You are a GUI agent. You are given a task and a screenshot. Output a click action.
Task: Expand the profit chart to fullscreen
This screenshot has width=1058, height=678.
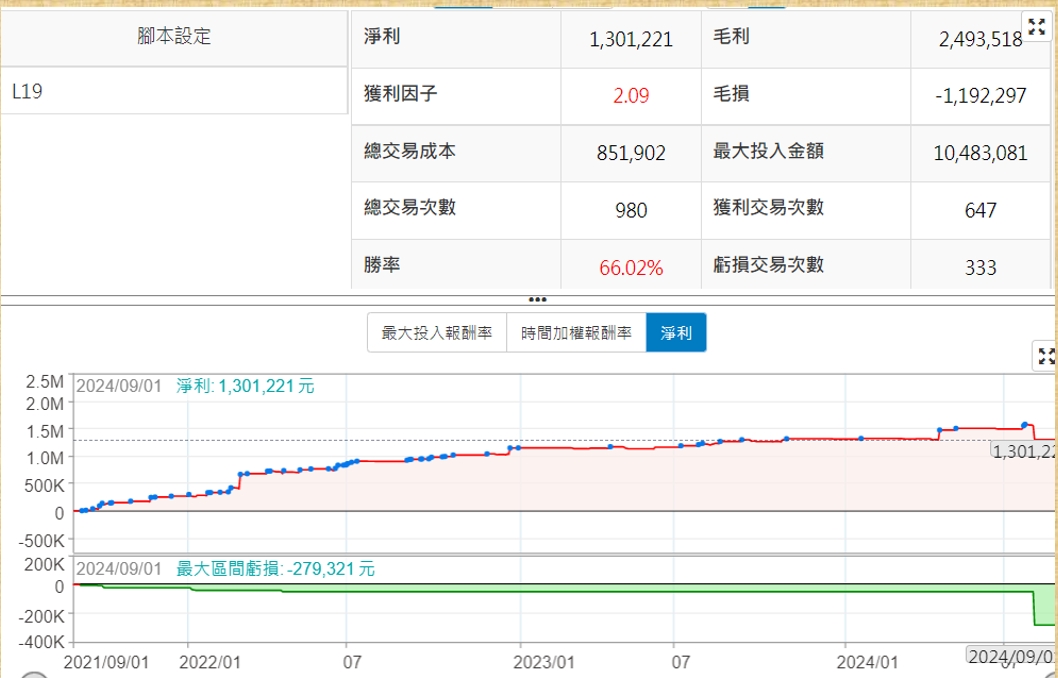pyautogui.click(x=1046, y=356)
